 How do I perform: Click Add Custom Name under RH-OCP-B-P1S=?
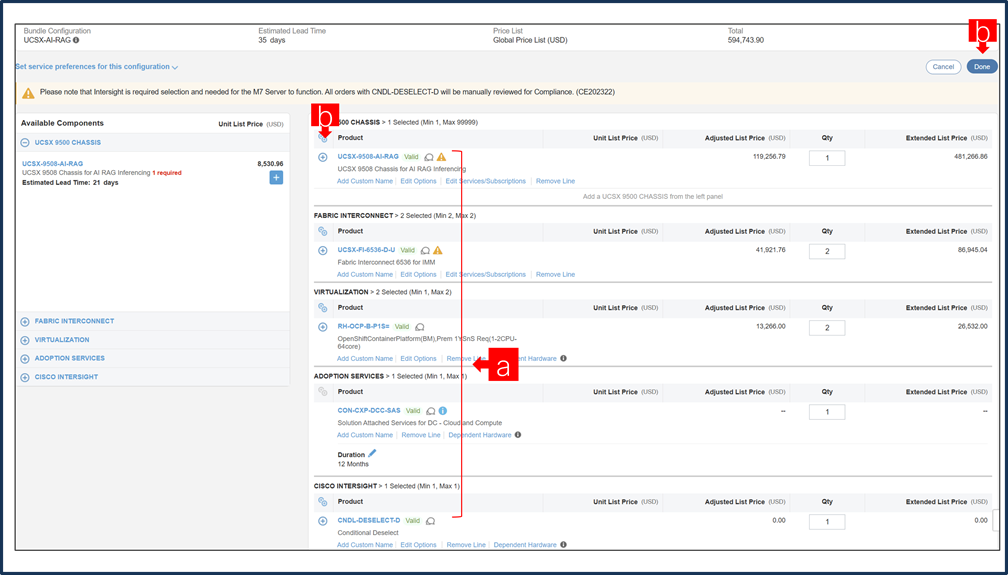click(x=364, y=359)
